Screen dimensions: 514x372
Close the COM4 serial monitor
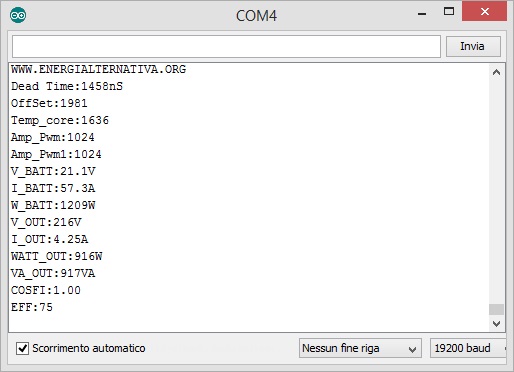[x=485, y=12]
